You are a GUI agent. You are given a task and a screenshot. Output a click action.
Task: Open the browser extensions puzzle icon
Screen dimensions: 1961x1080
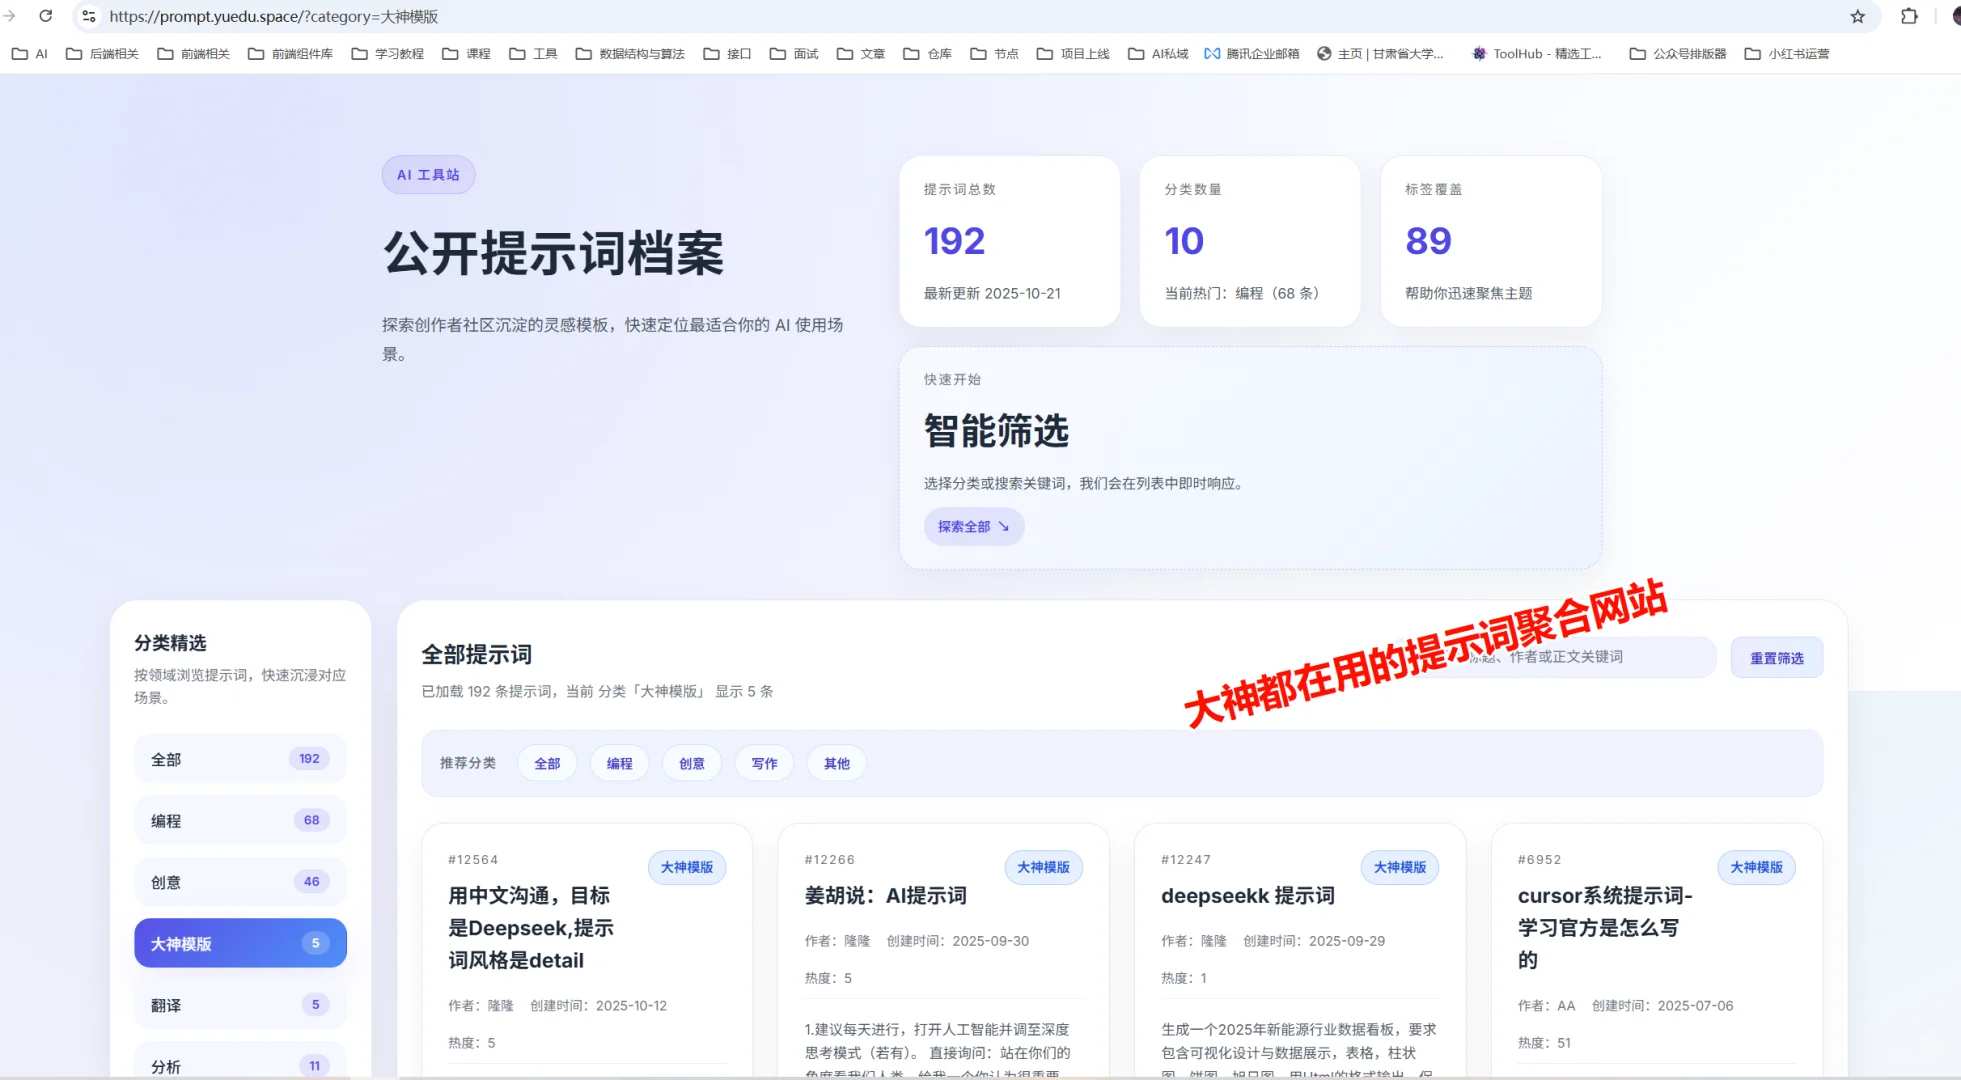coord(1910,16)
